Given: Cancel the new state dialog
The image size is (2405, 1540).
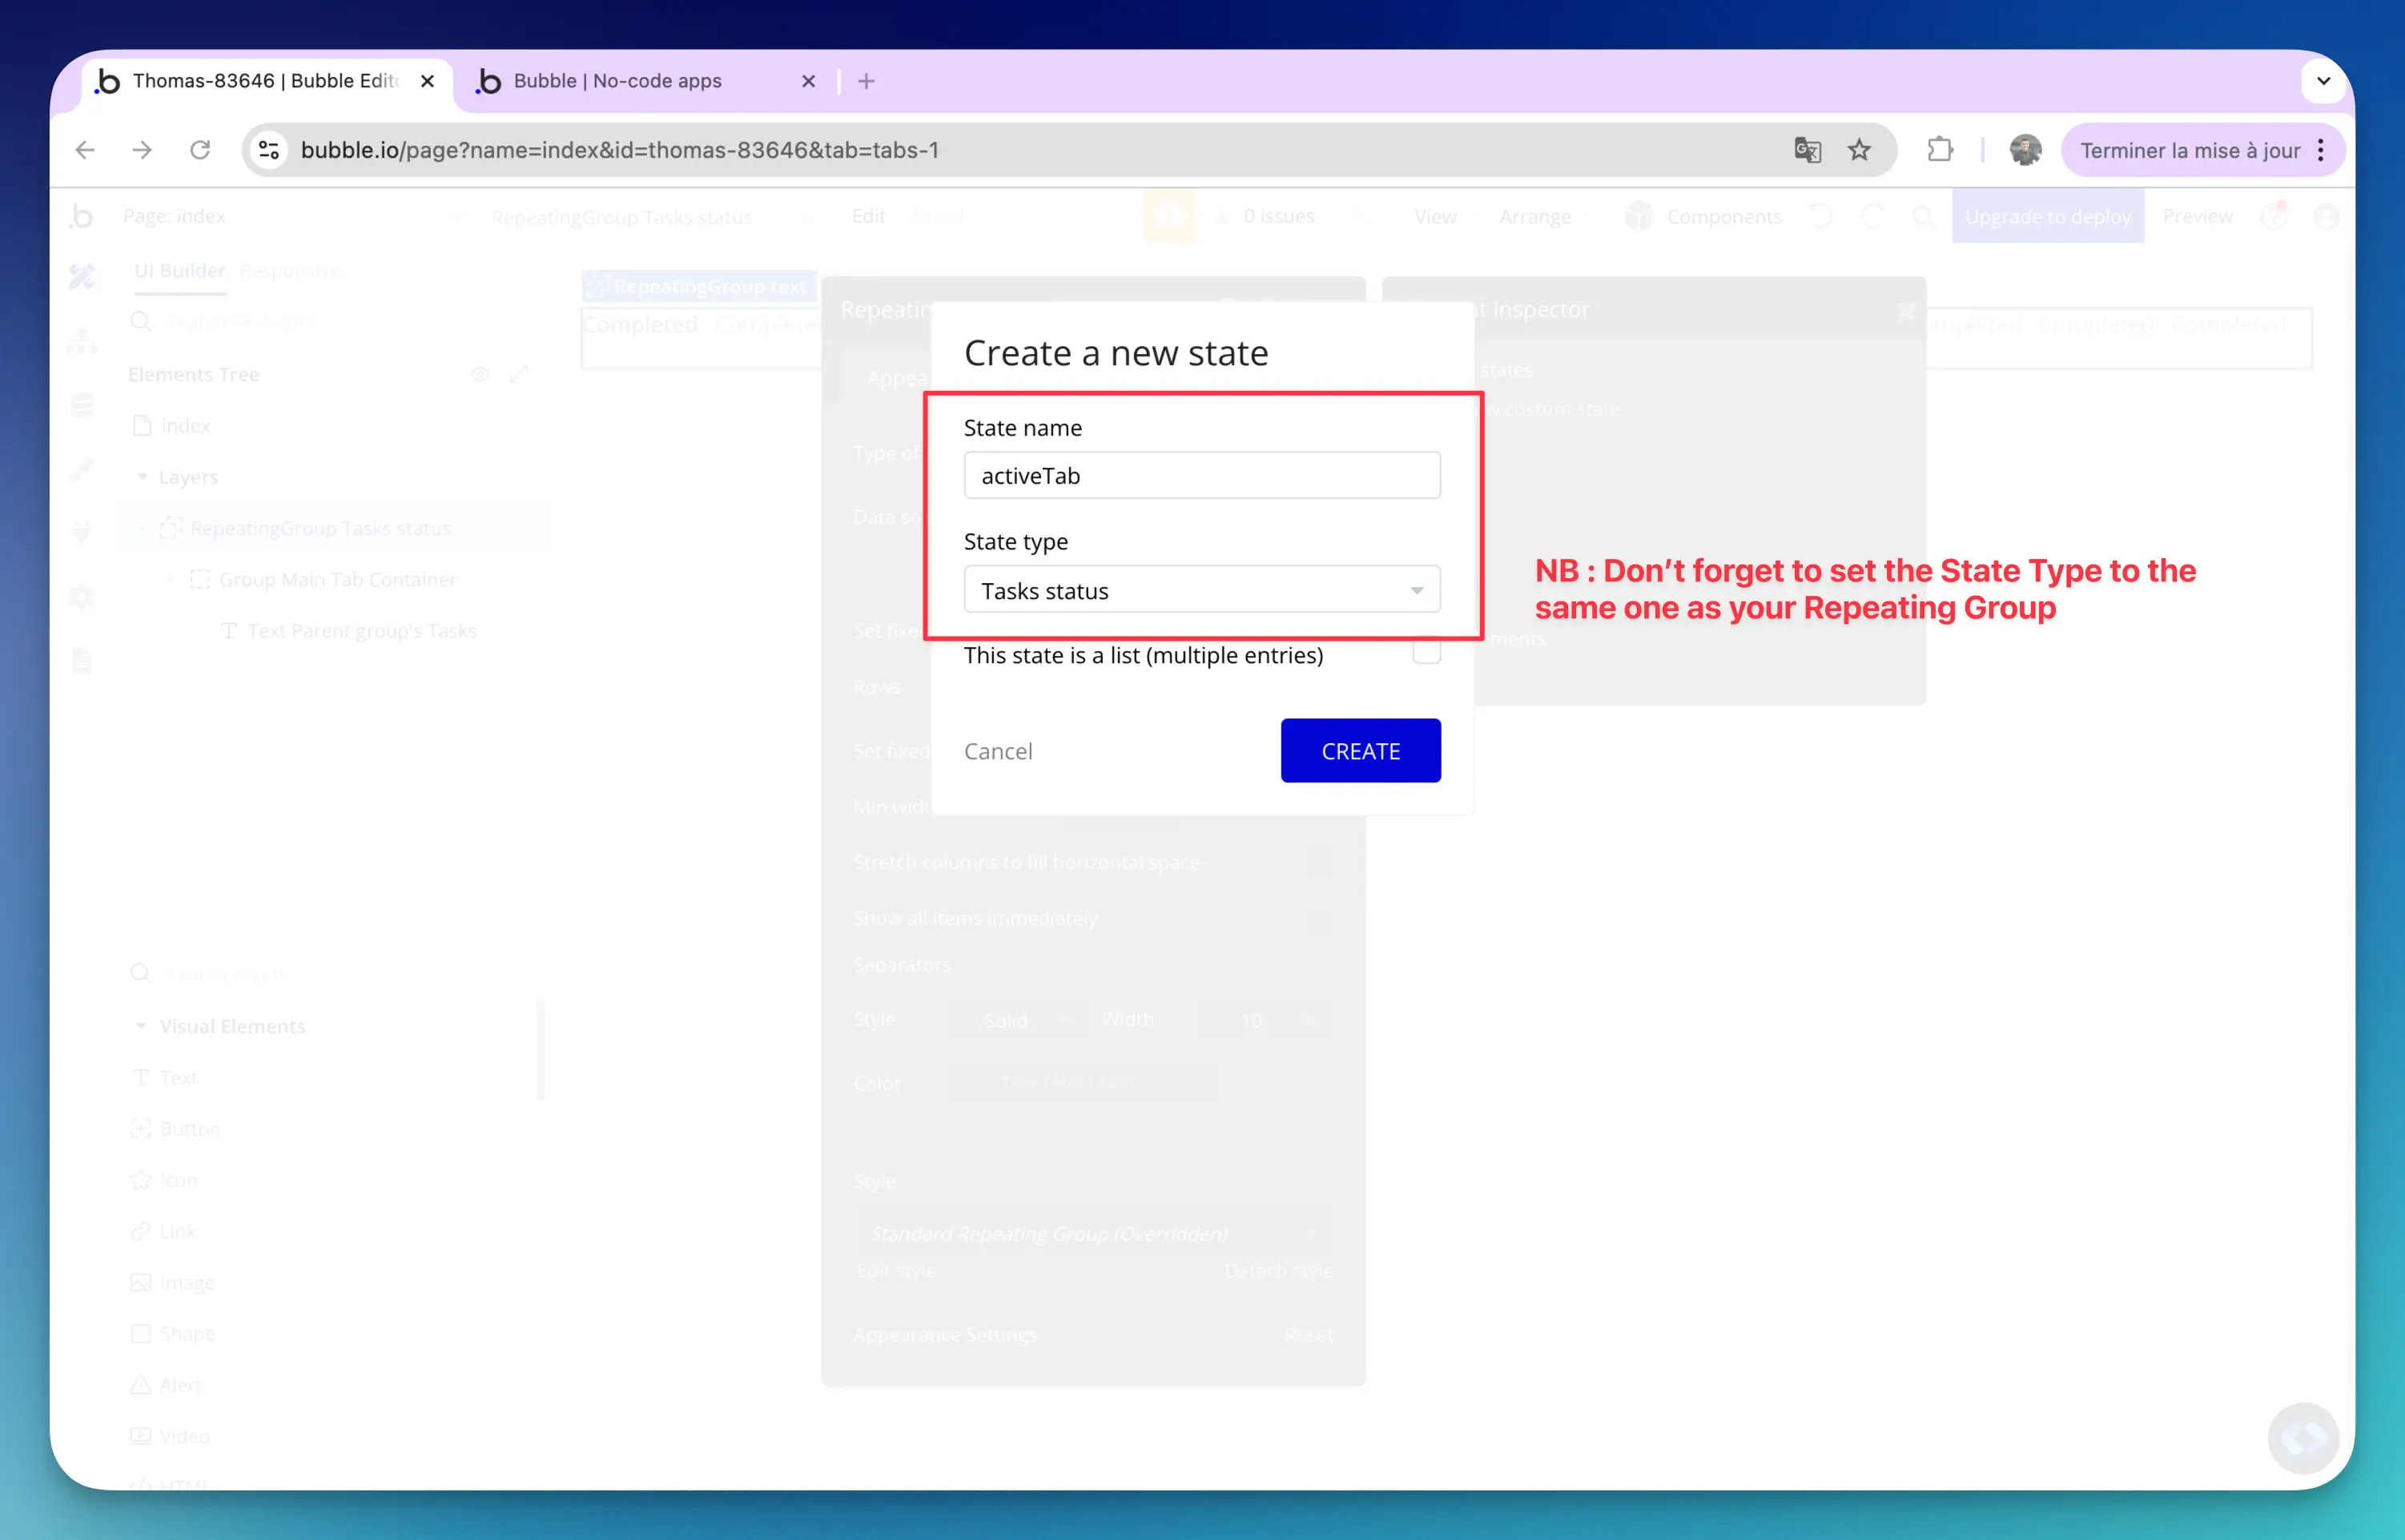Looking at the screenshot, I should pyautogui.click(x=998, y=751).
